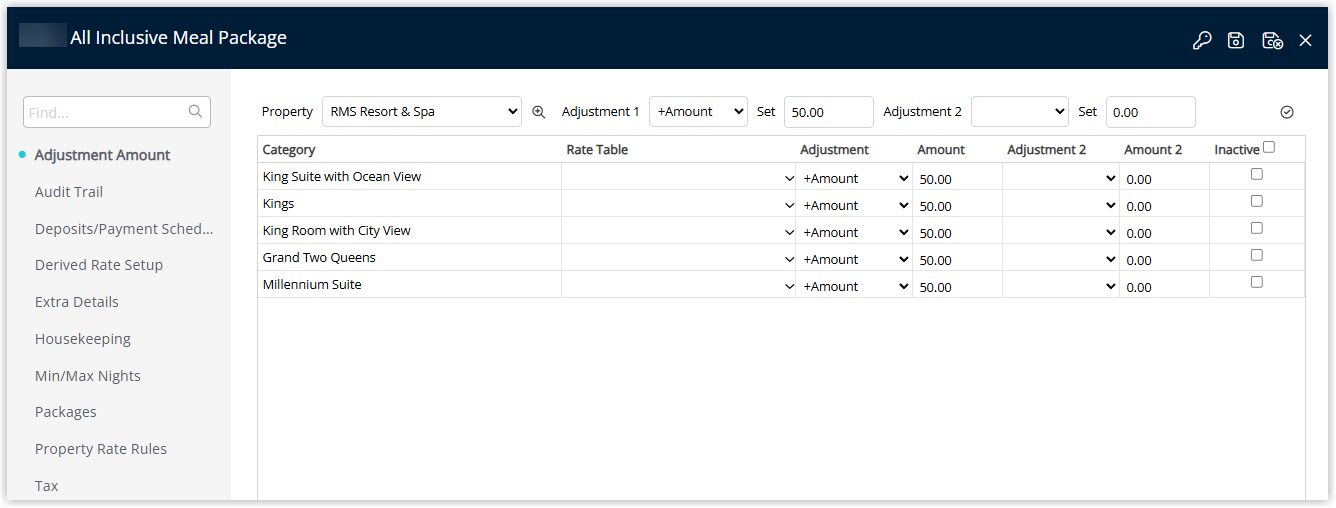1336x508 pixels.
Task: Open Deposits/Payment Schedule section
Action: [124, 229]
